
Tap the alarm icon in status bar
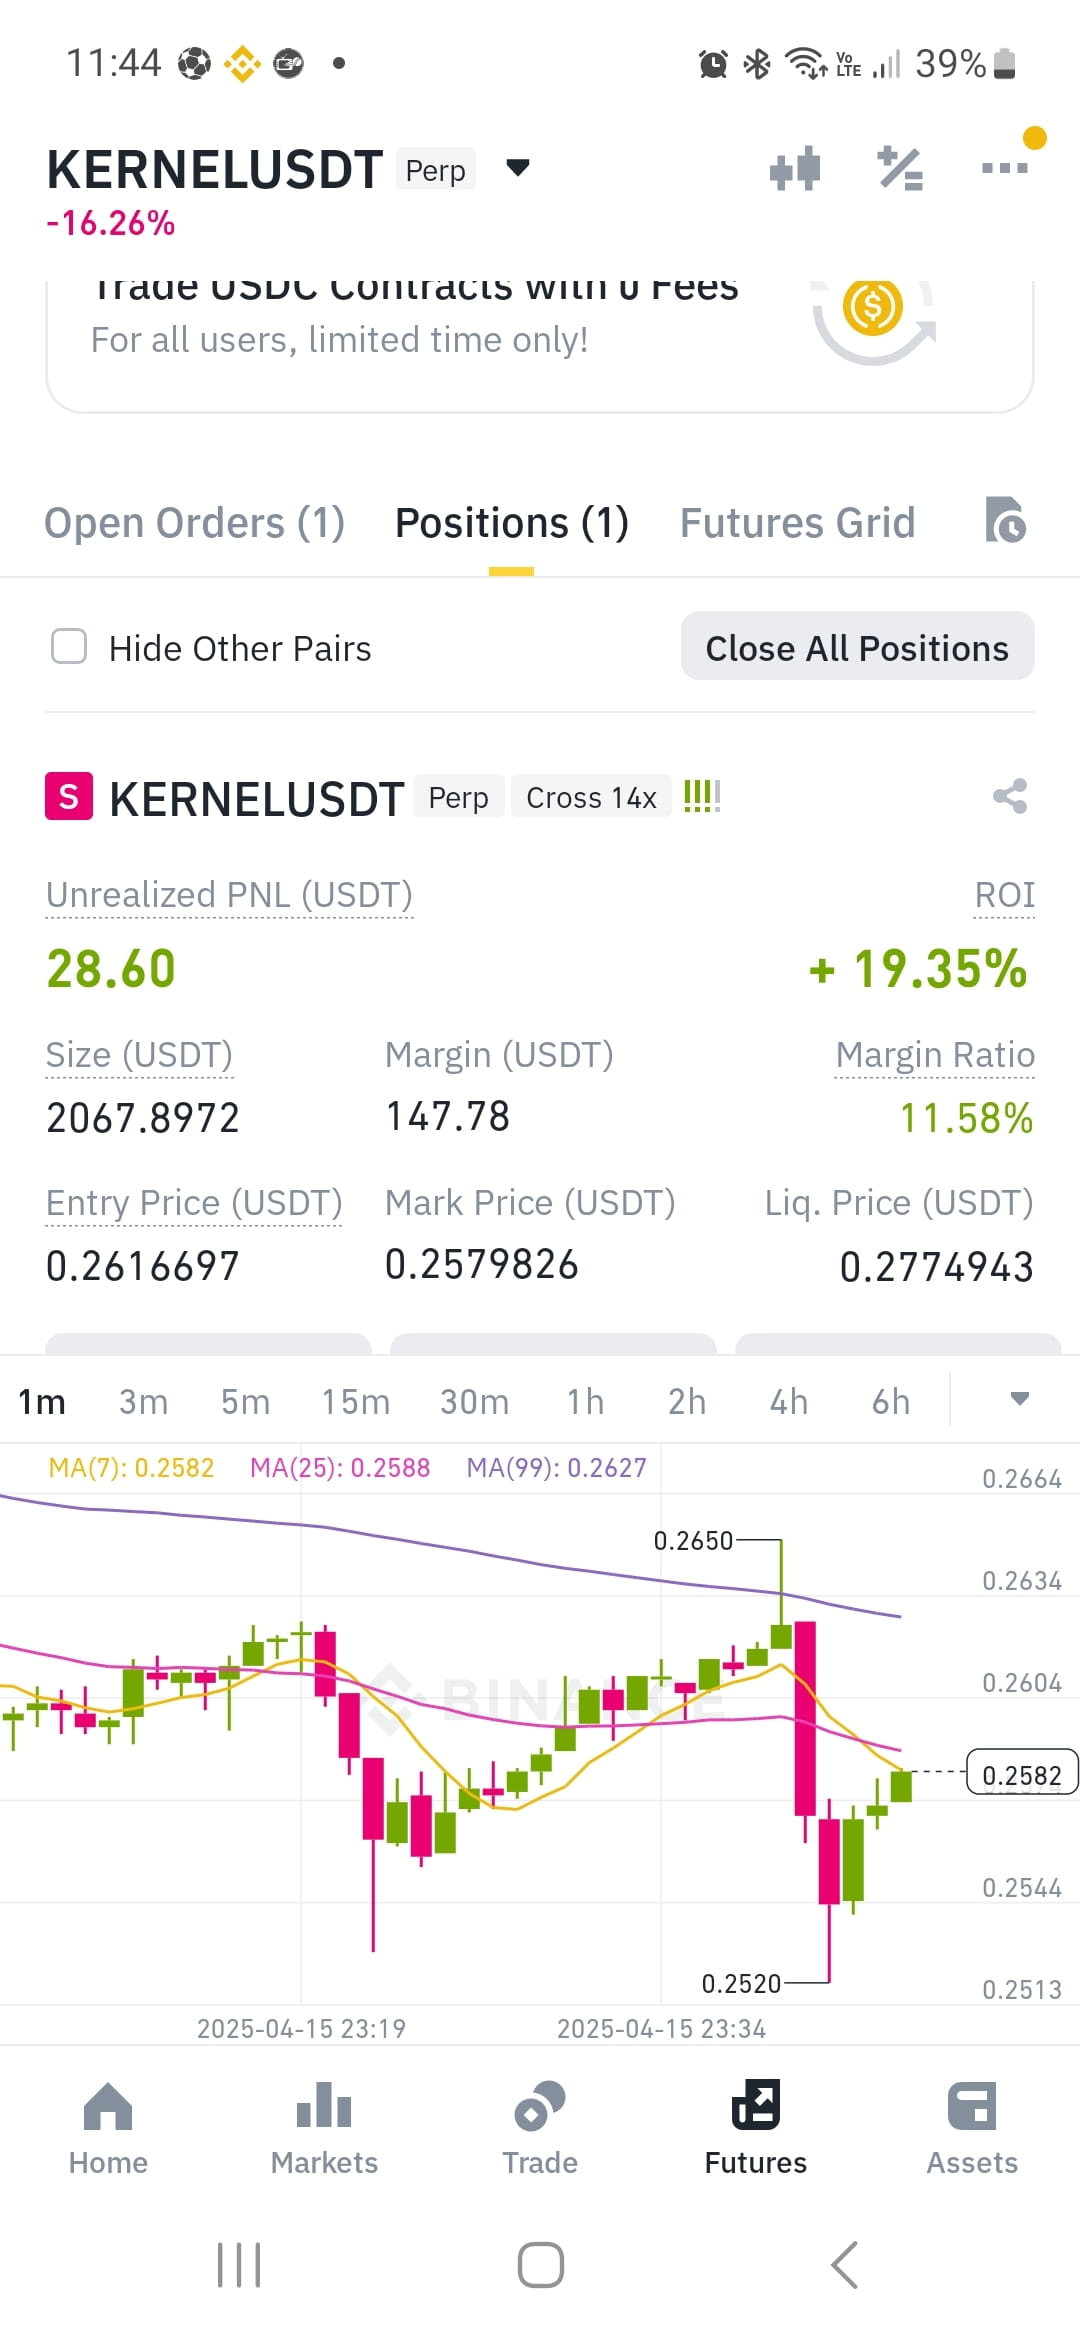tap(713, 64)
